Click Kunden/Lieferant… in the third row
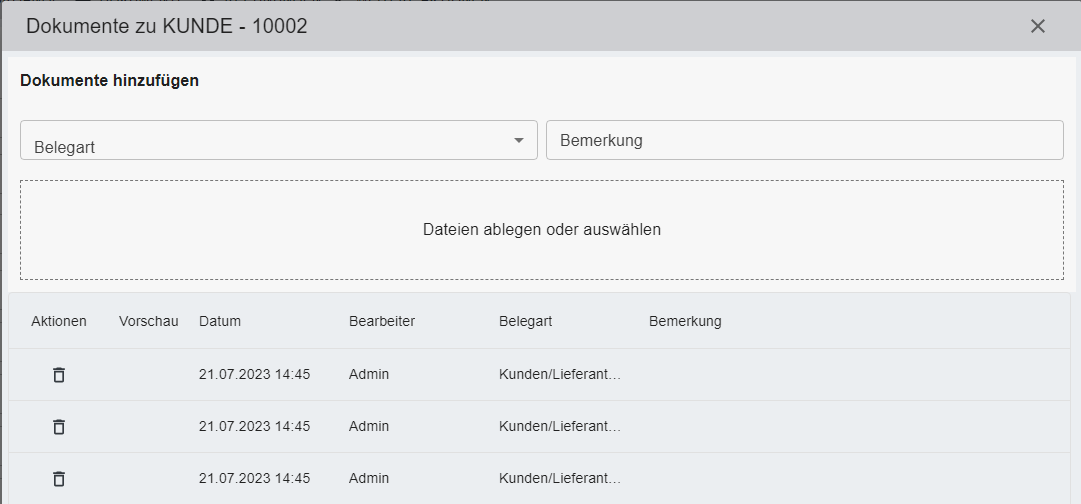Screen dimensions: 1081x504 coord(560,479)
